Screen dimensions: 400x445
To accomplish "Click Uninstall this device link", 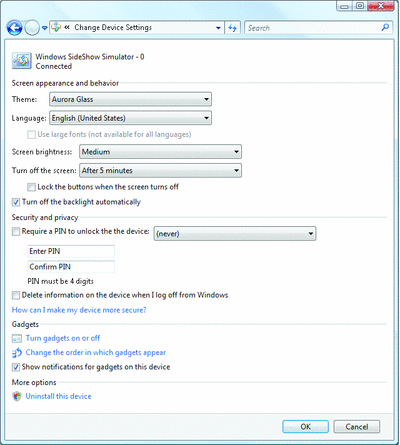I will tap(58, 396).
